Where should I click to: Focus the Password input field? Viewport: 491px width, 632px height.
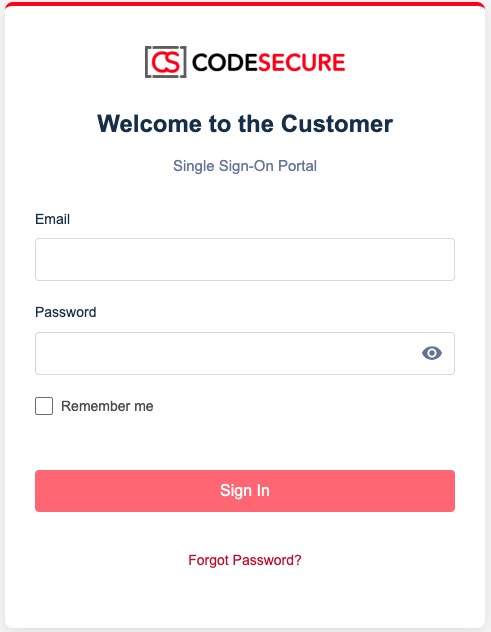[x=245, y=353]
